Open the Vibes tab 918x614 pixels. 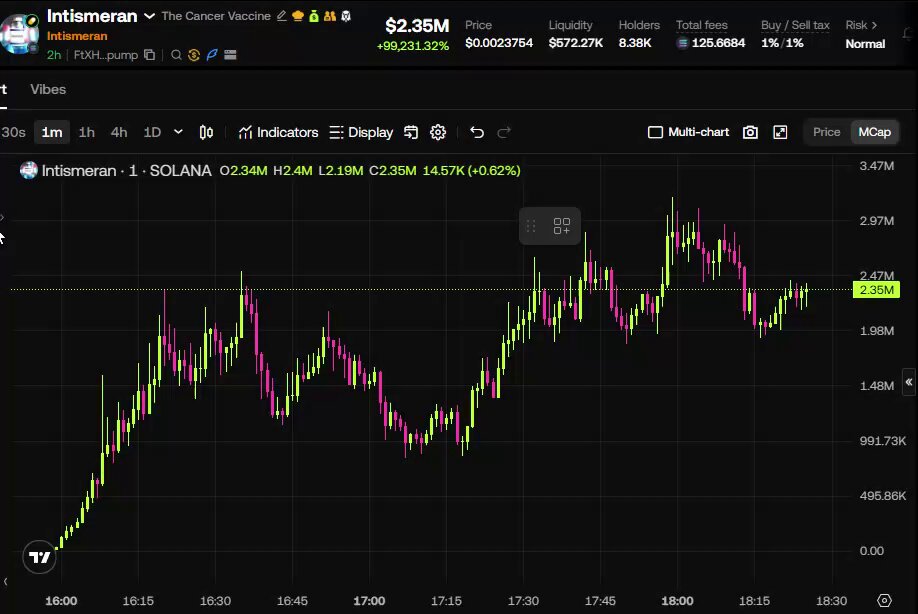(x=48, y=89)
